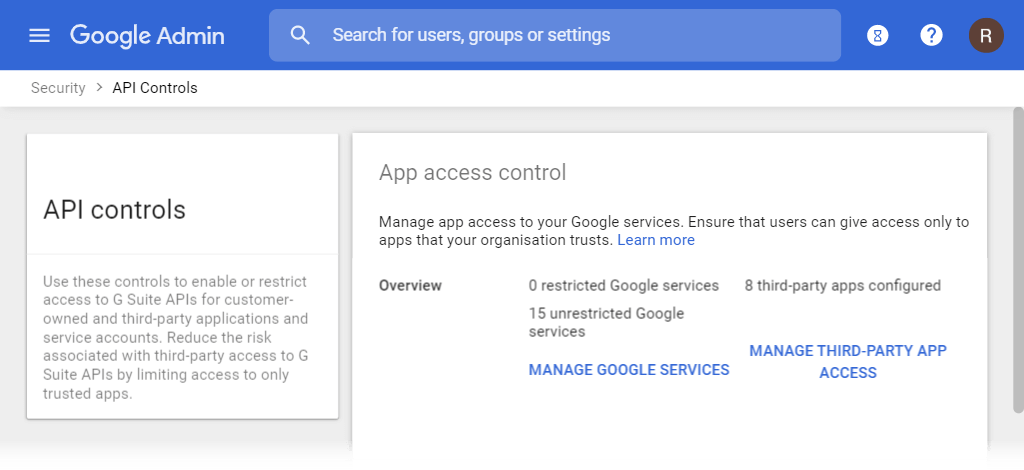Click the Overview label
Viewport: 1024px width, 470px height.
410,286
